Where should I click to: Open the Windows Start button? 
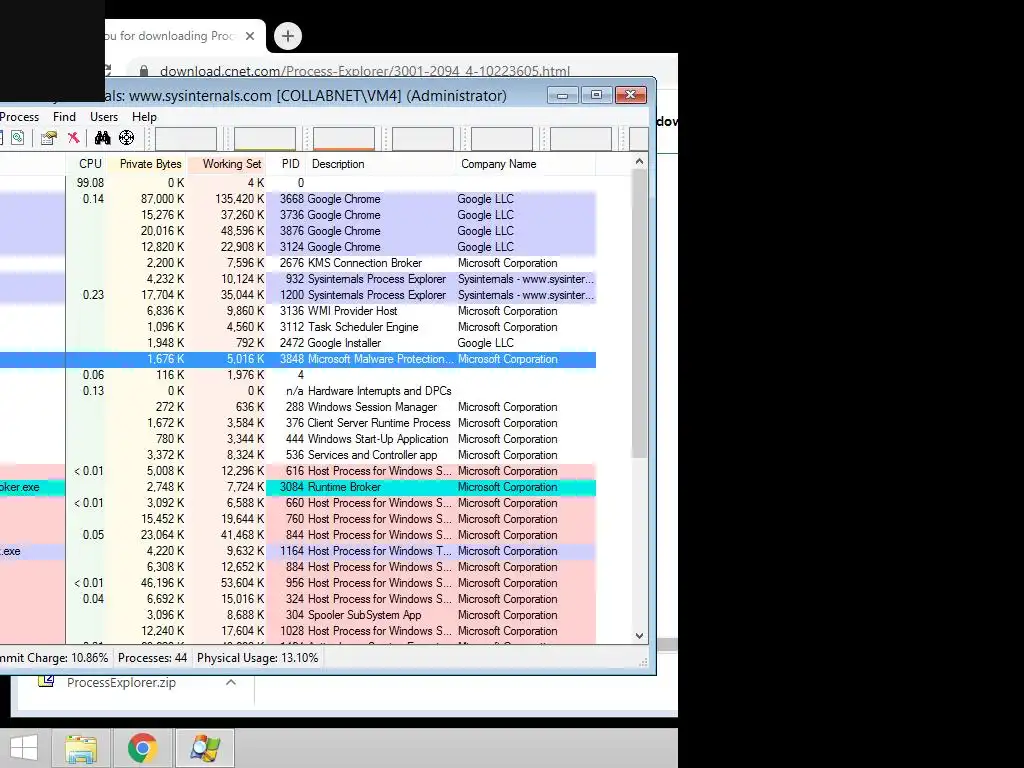click(x=24, y=748)
